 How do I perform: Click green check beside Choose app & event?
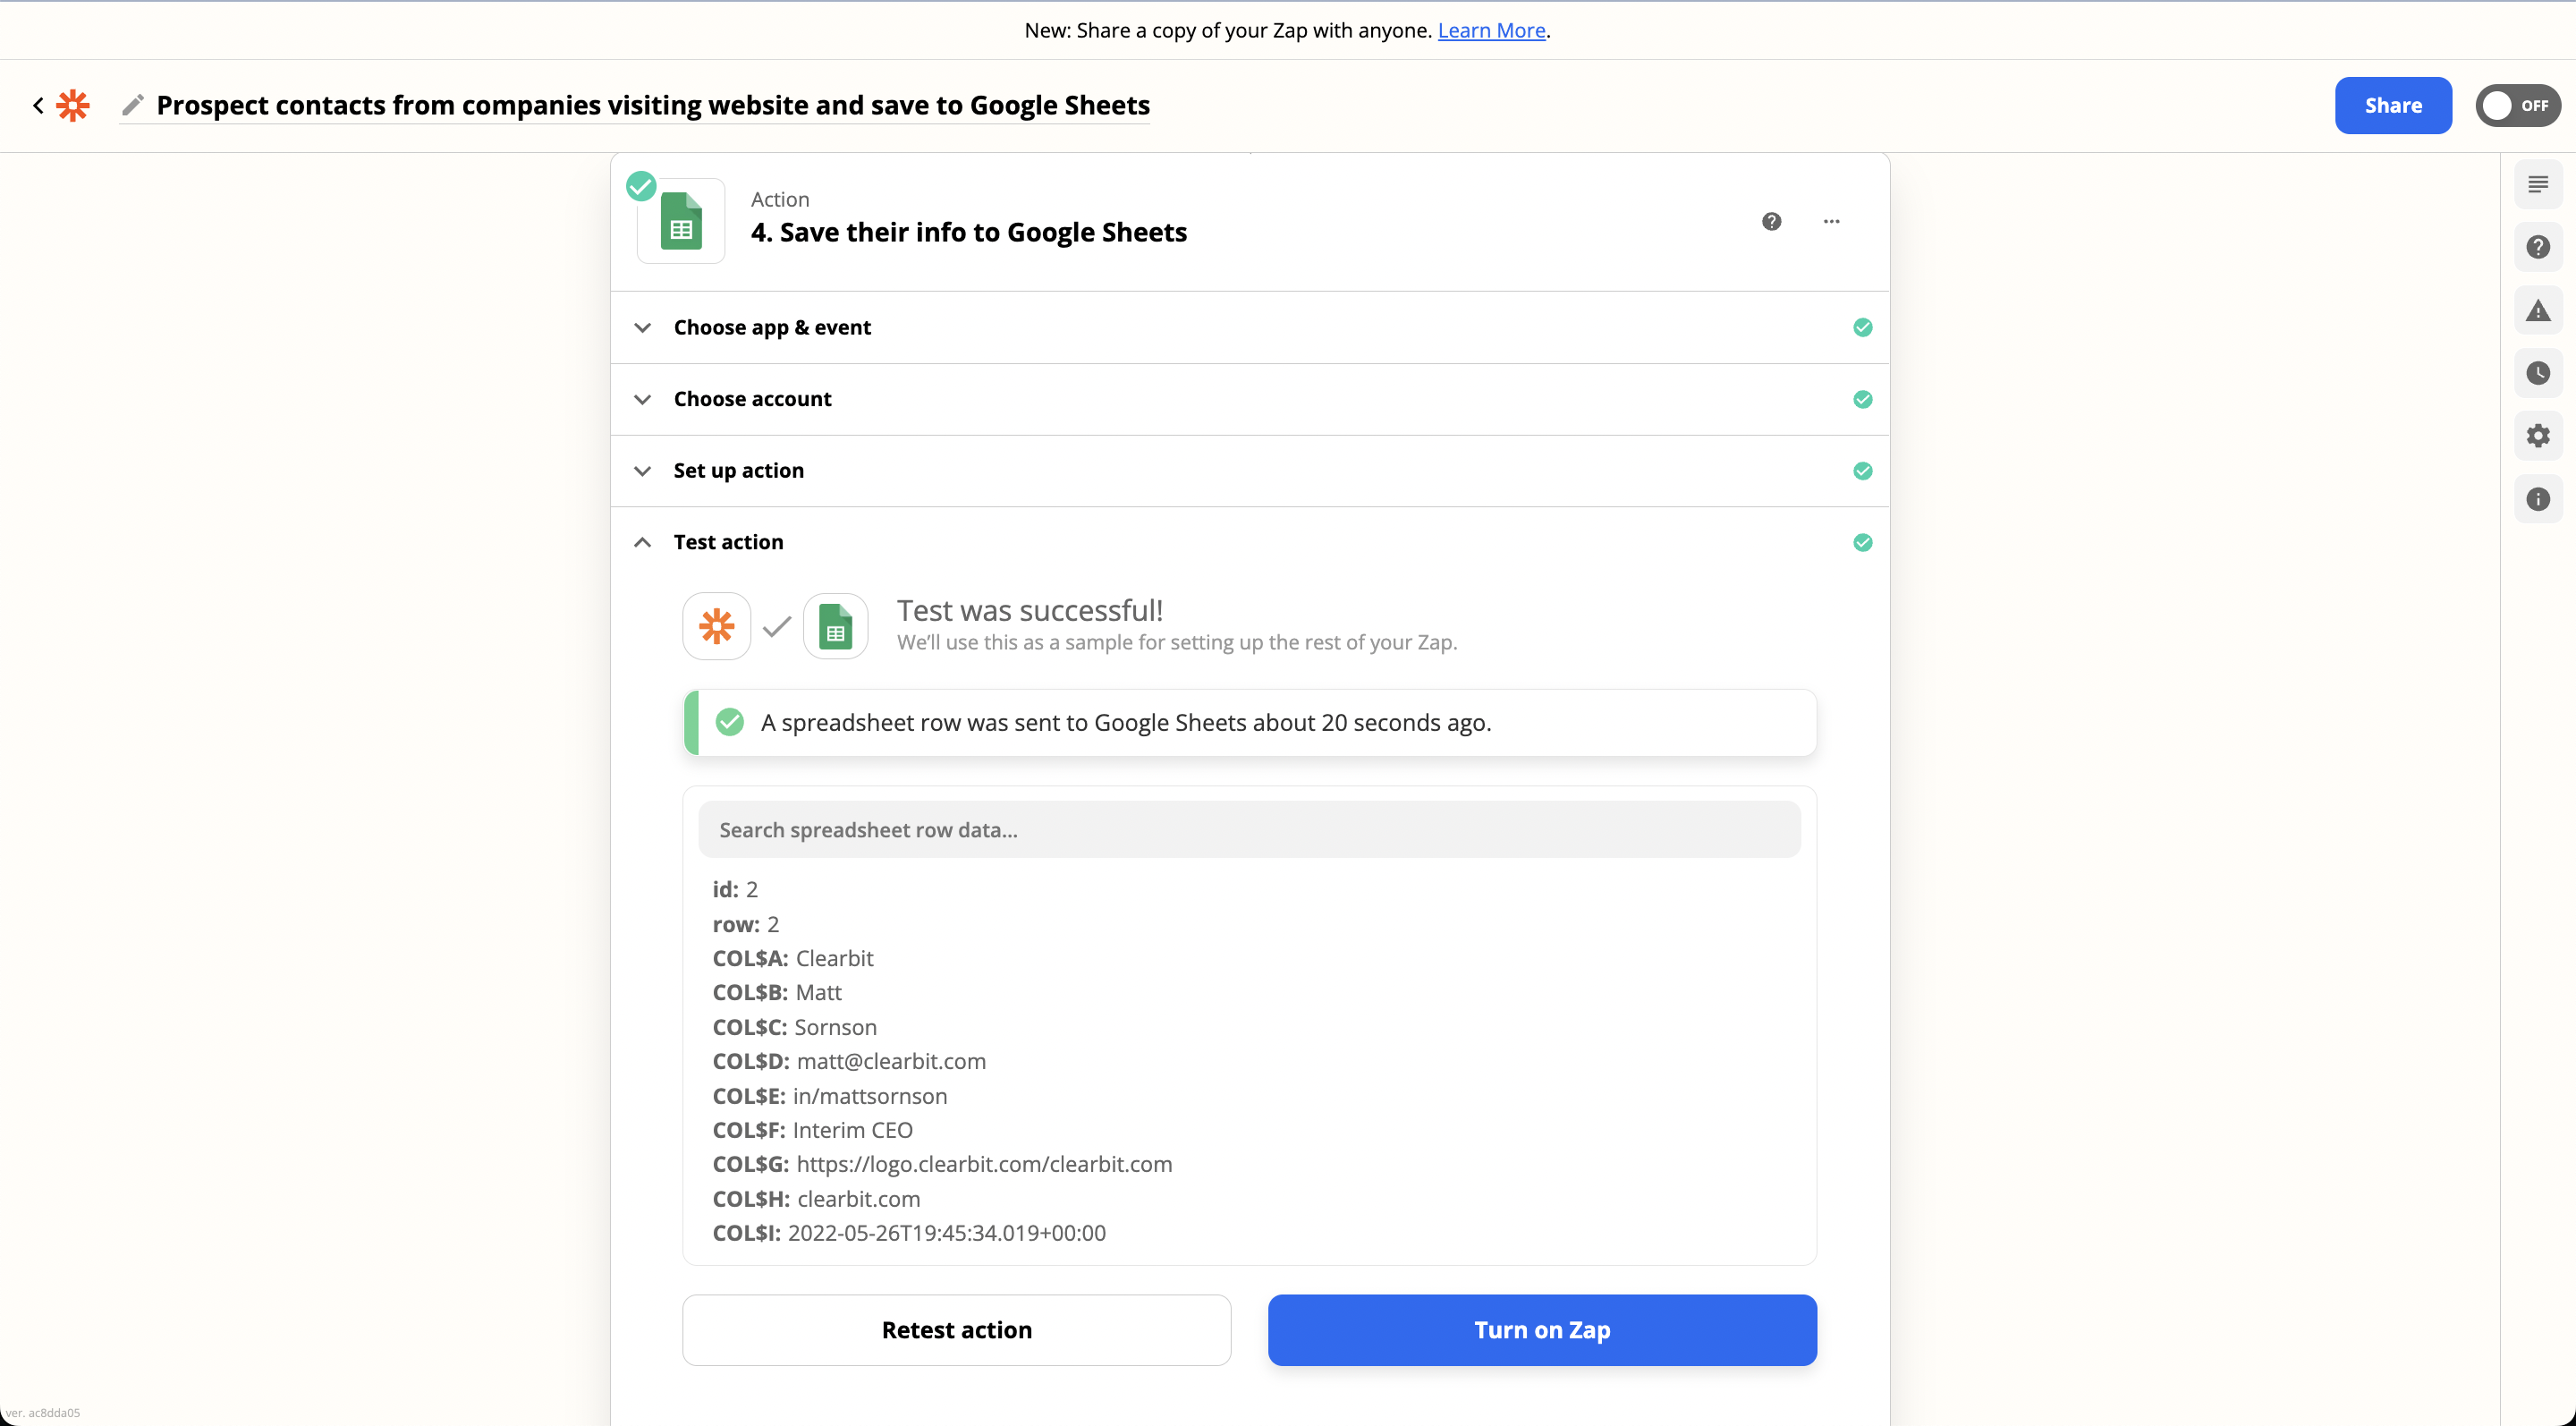tap(1862, 327)
